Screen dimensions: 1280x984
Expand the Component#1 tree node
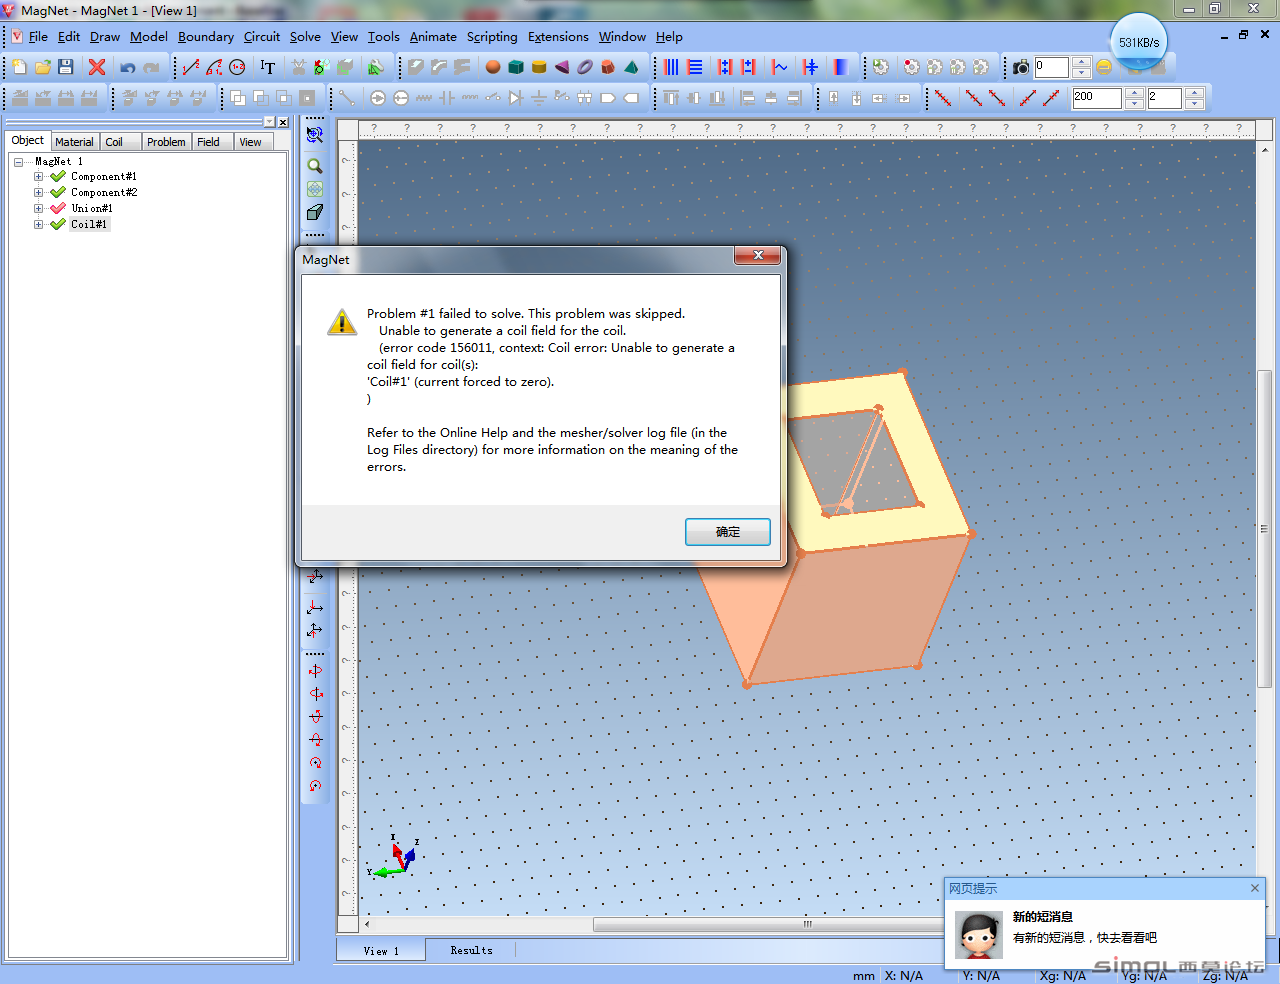pyautogui.click(x=38, y=176)
